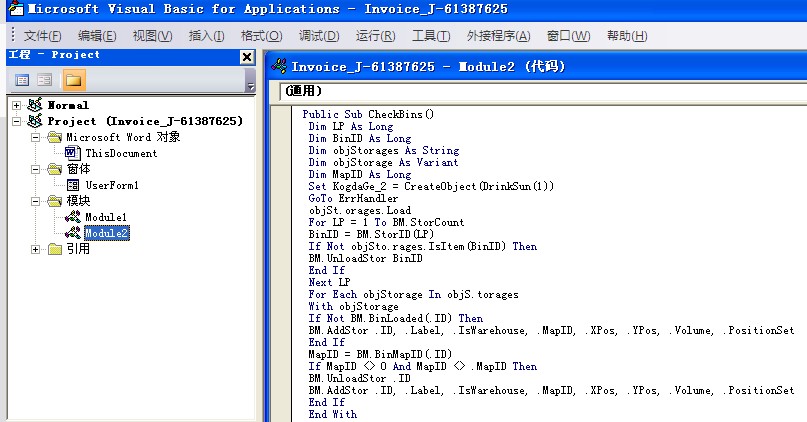
Task: Click the 引用 folder icon
Action: 55,250
